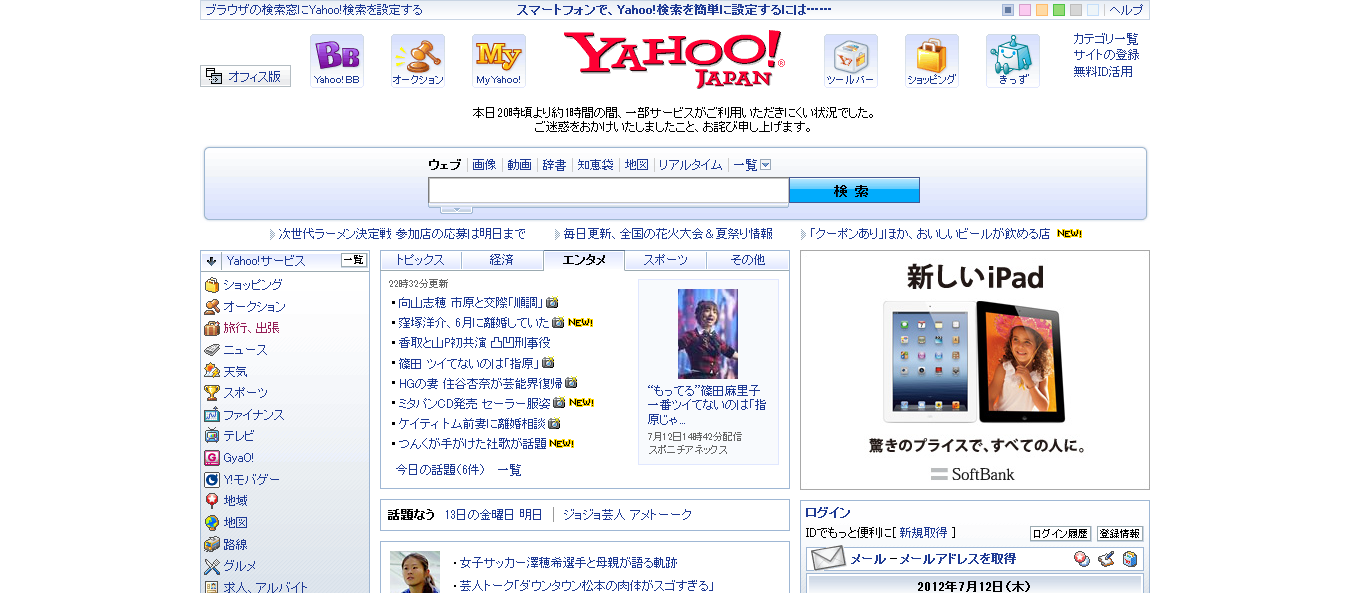Open the きっず robot icon

1013,61
